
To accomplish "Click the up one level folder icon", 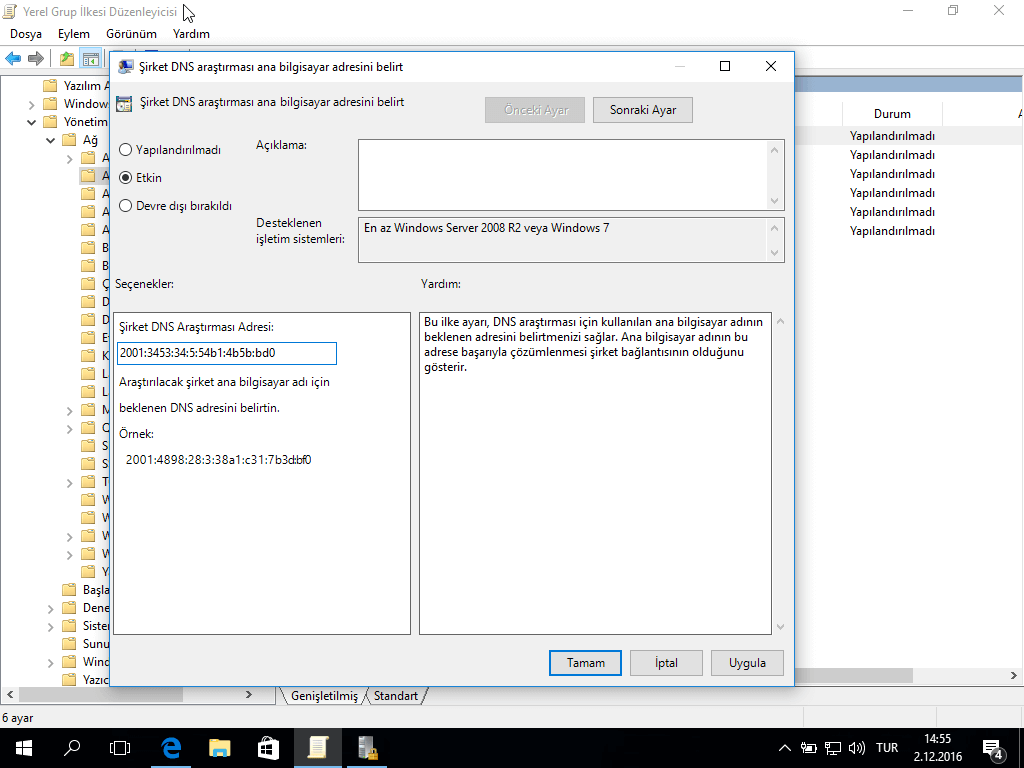I will [67, 58].
